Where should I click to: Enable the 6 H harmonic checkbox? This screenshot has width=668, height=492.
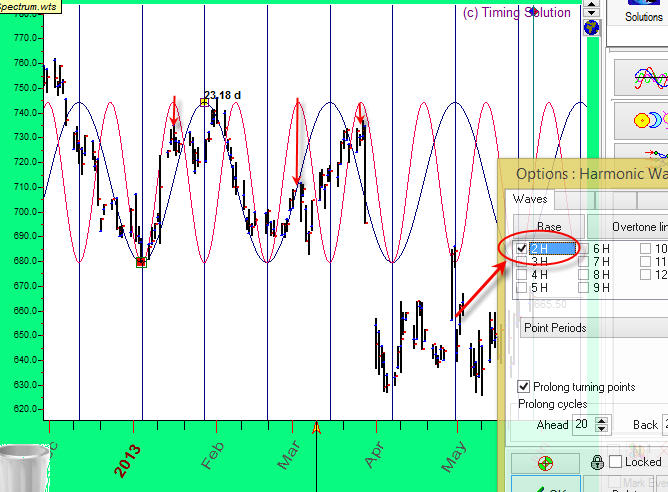584,249
